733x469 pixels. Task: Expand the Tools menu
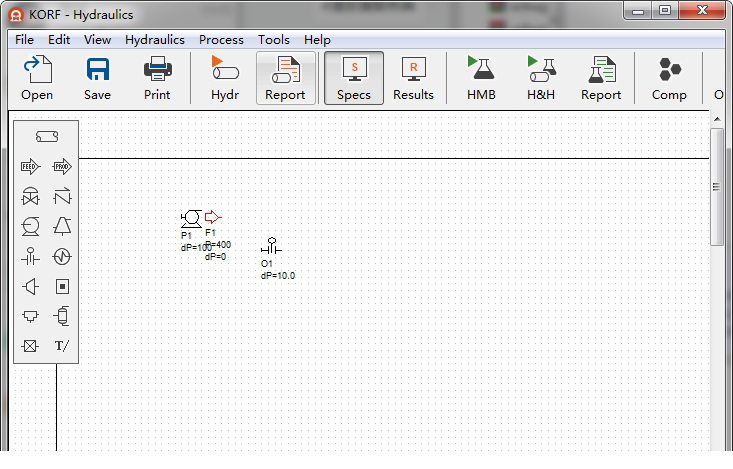[273, 40]
